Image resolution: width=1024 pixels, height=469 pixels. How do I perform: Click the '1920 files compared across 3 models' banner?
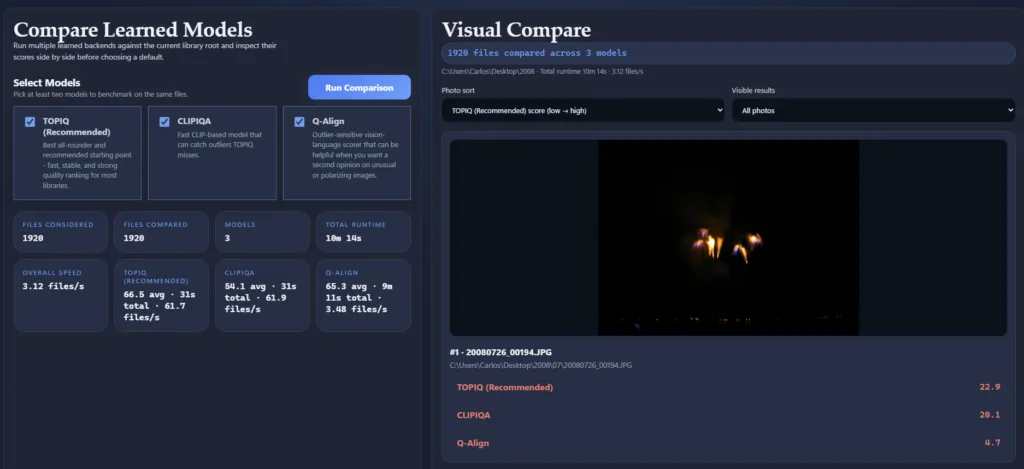point(728,53)
